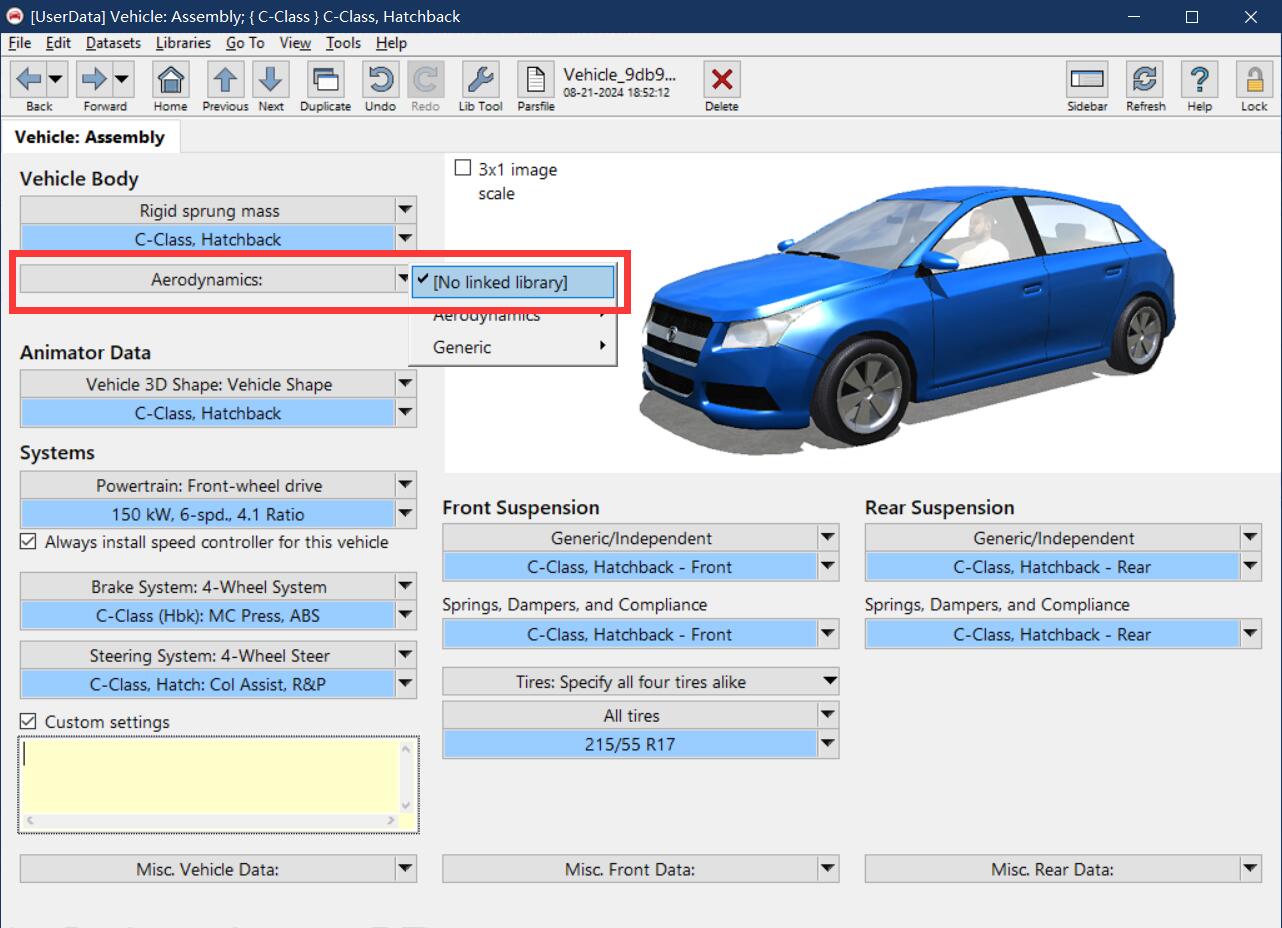The image size is (1282, 928).
Task: Open the Help question mark icon
Action: click(x=1200, y=79)
